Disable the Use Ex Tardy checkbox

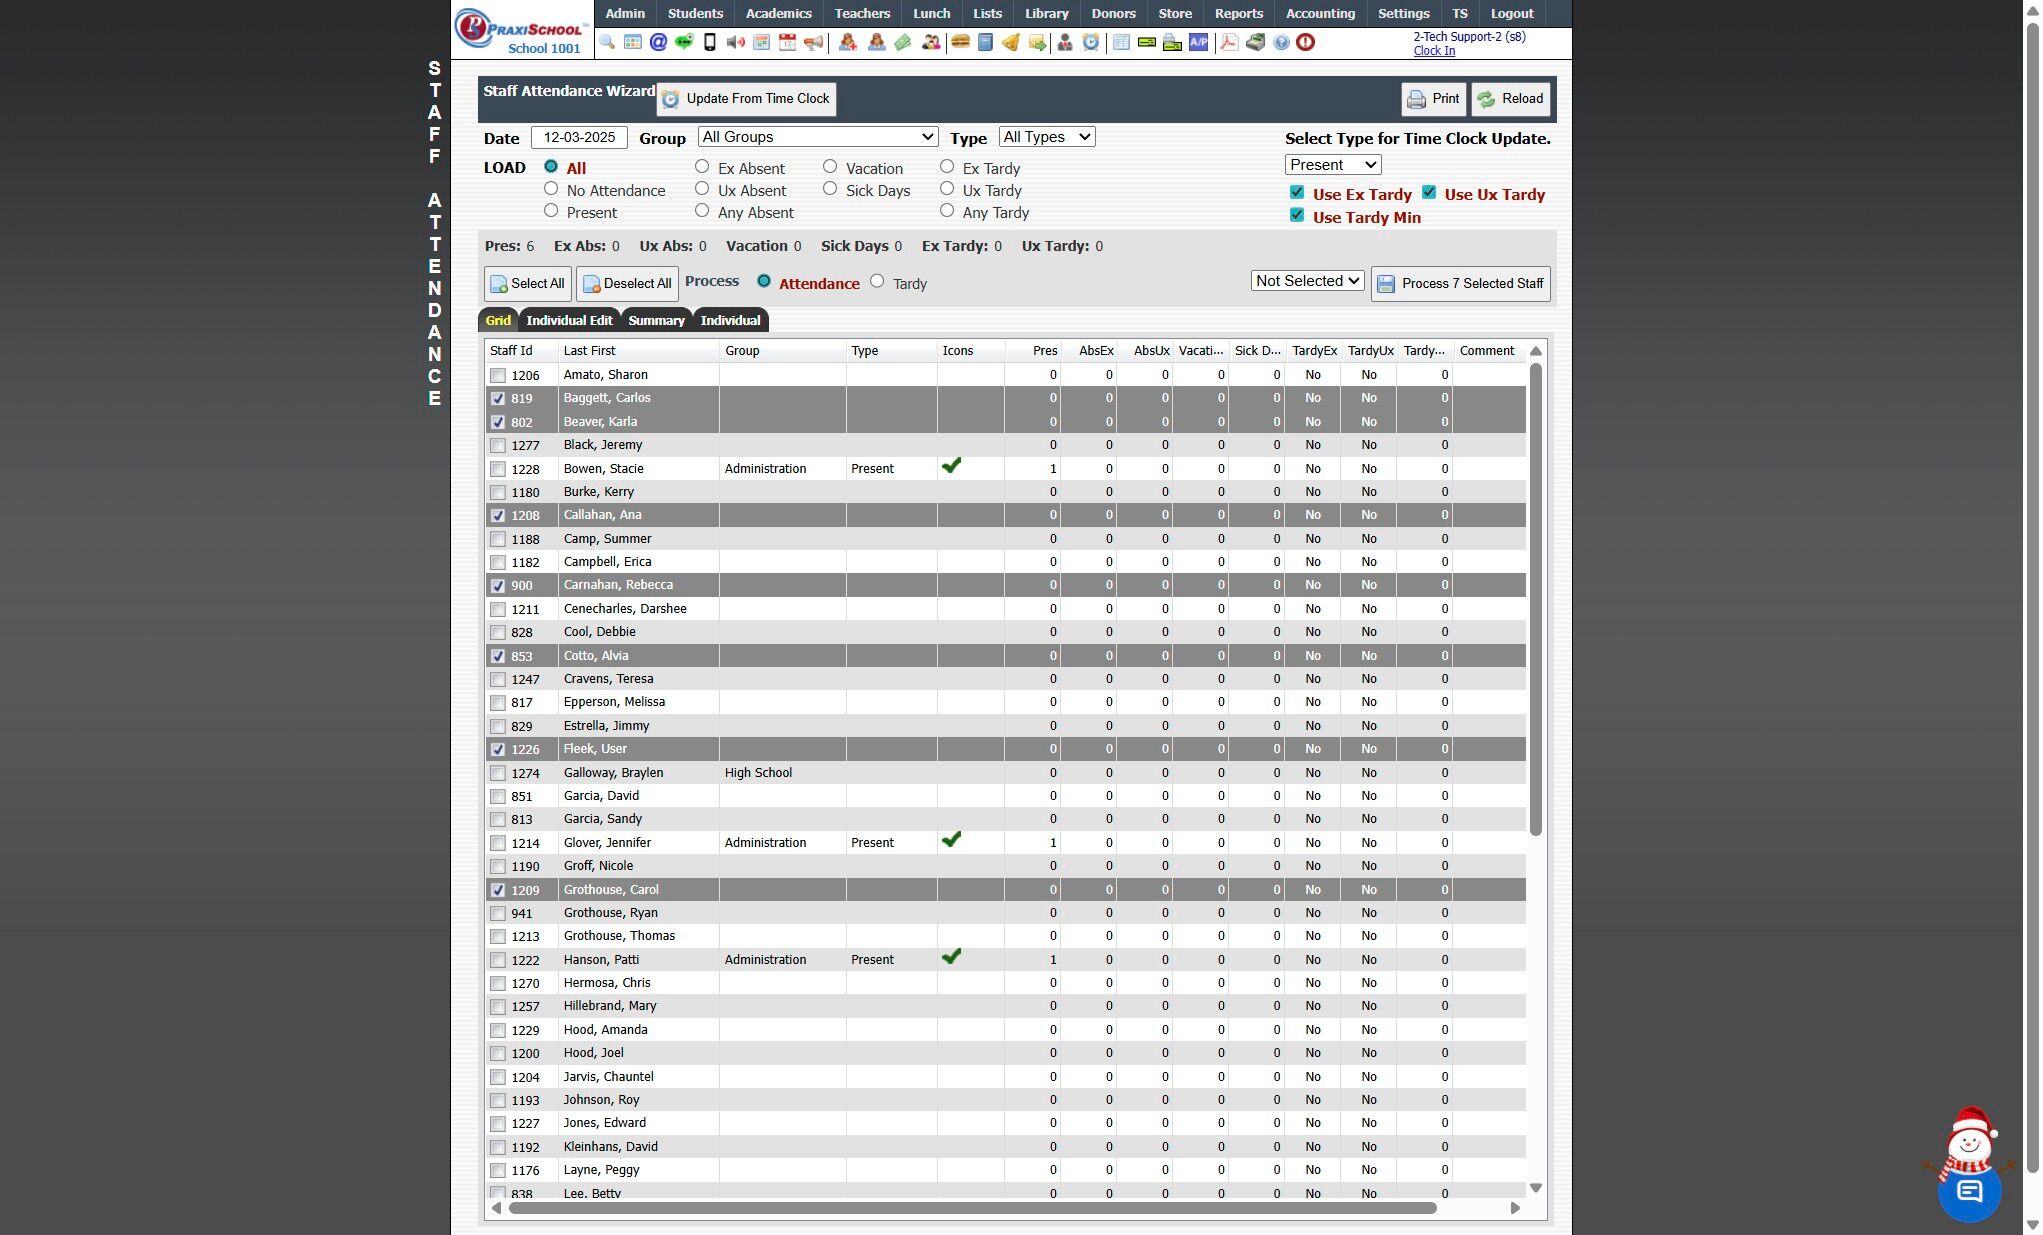click(1297, 193)
